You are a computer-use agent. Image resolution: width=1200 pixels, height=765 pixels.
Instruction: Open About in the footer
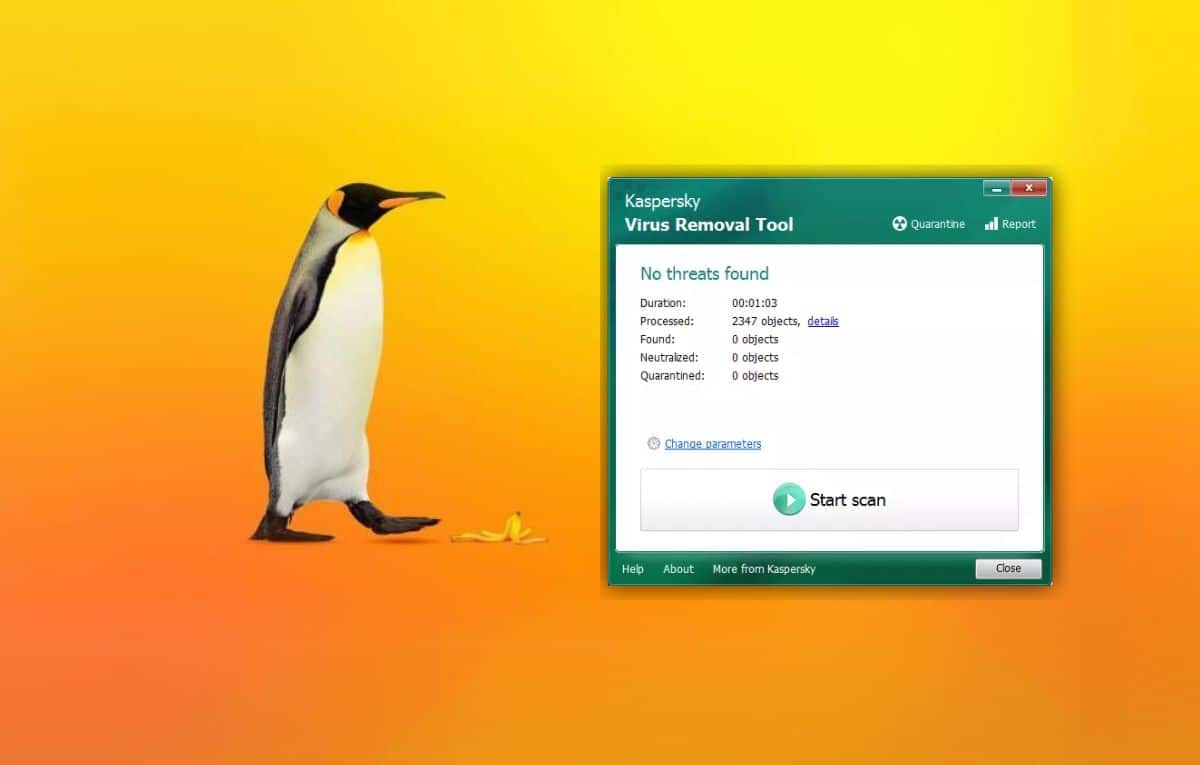tap(678, 569)
